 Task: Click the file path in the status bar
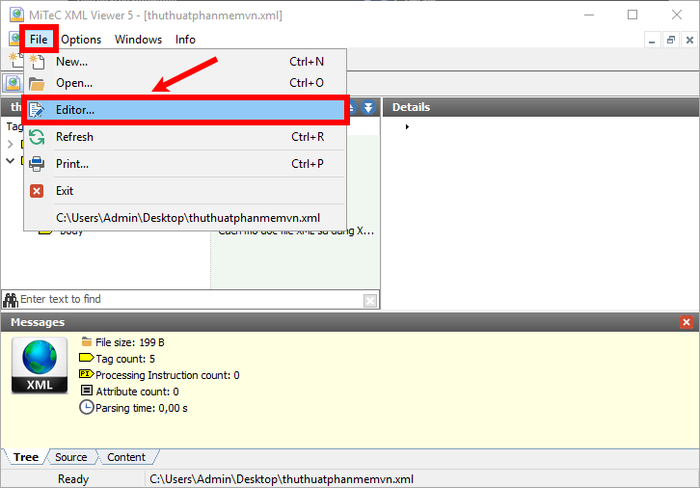pos(281,479)
